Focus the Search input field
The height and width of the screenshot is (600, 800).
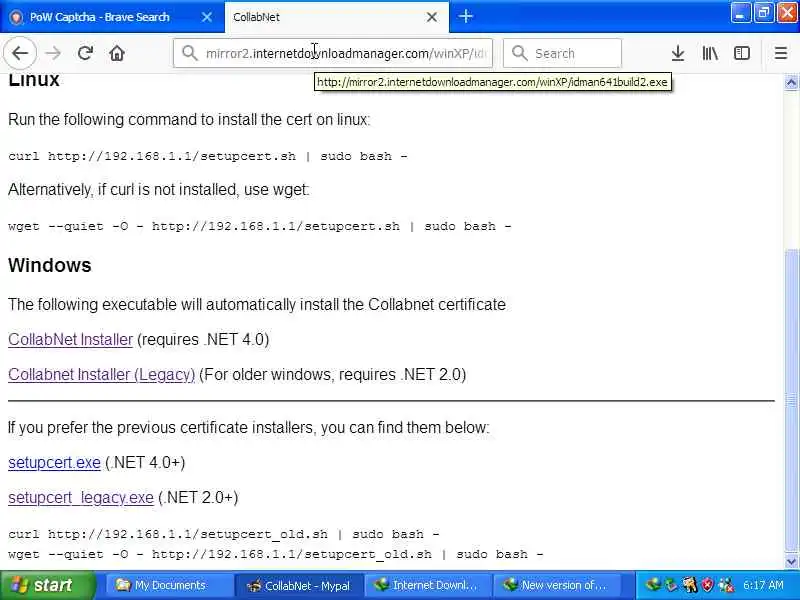click(x=562, y=53)
